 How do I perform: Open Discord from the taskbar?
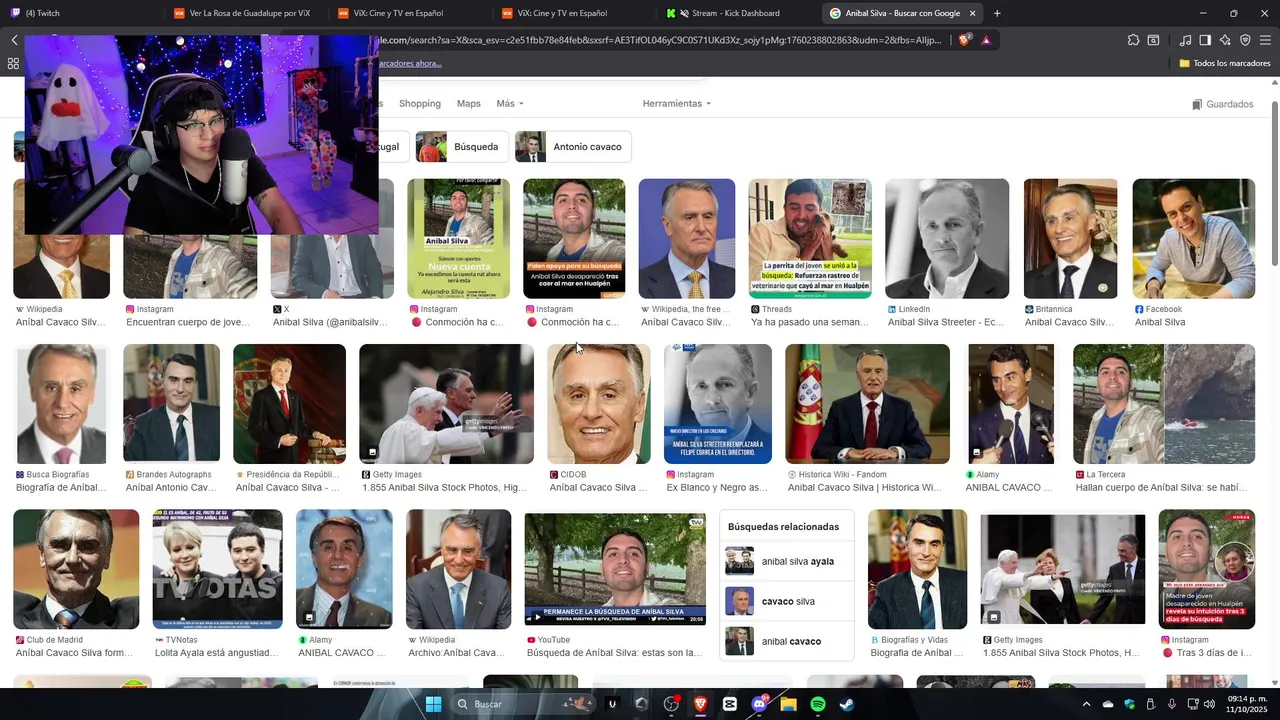click(x=759, y=704)
